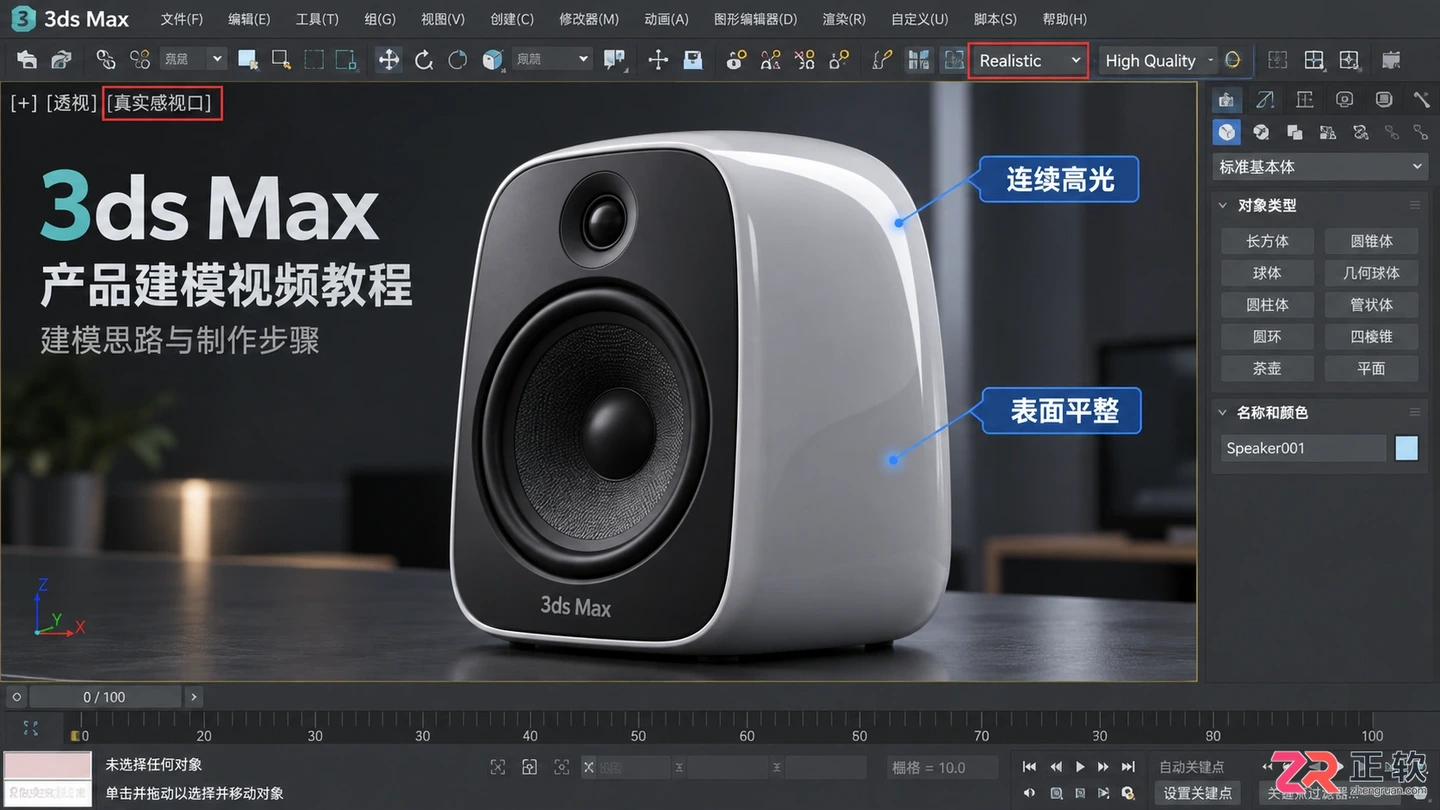Select the Lights category icon
1440x810 pixels.
click(1294, 132)
